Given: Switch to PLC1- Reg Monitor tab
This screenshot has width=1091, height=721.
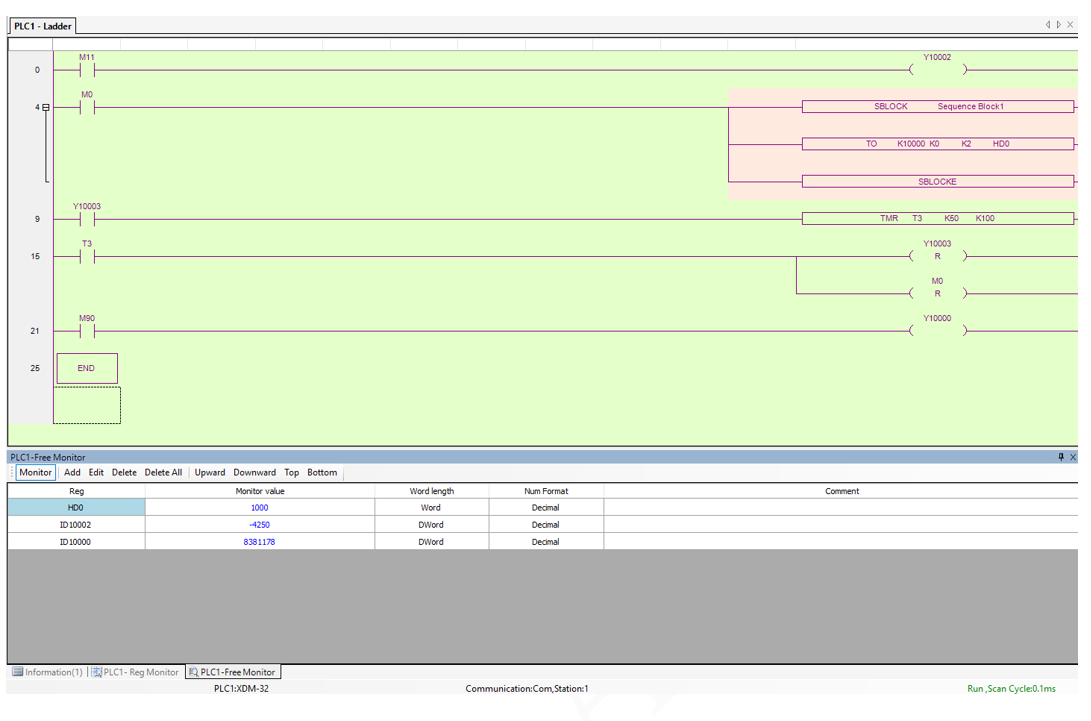Looking at the screenshot, I should tap(135, 672).
